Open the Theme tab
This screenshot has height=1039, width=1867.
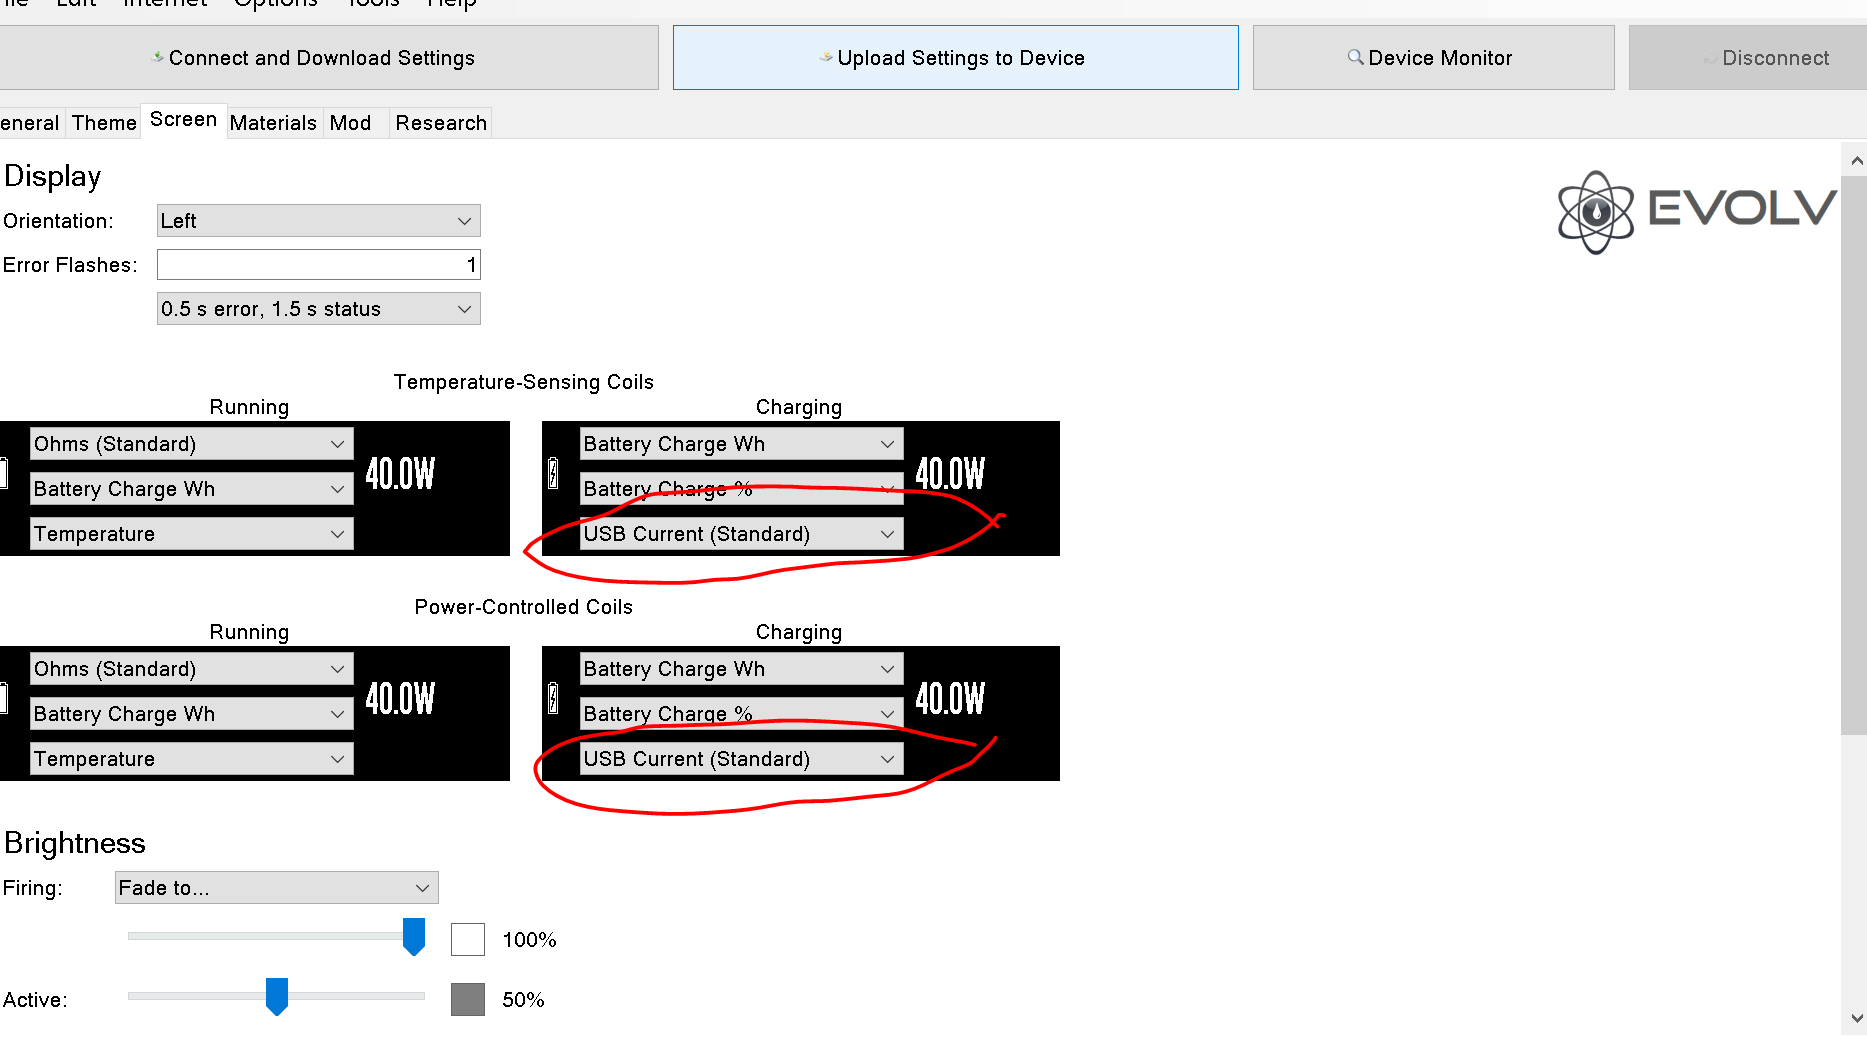[x=104, y=123]
